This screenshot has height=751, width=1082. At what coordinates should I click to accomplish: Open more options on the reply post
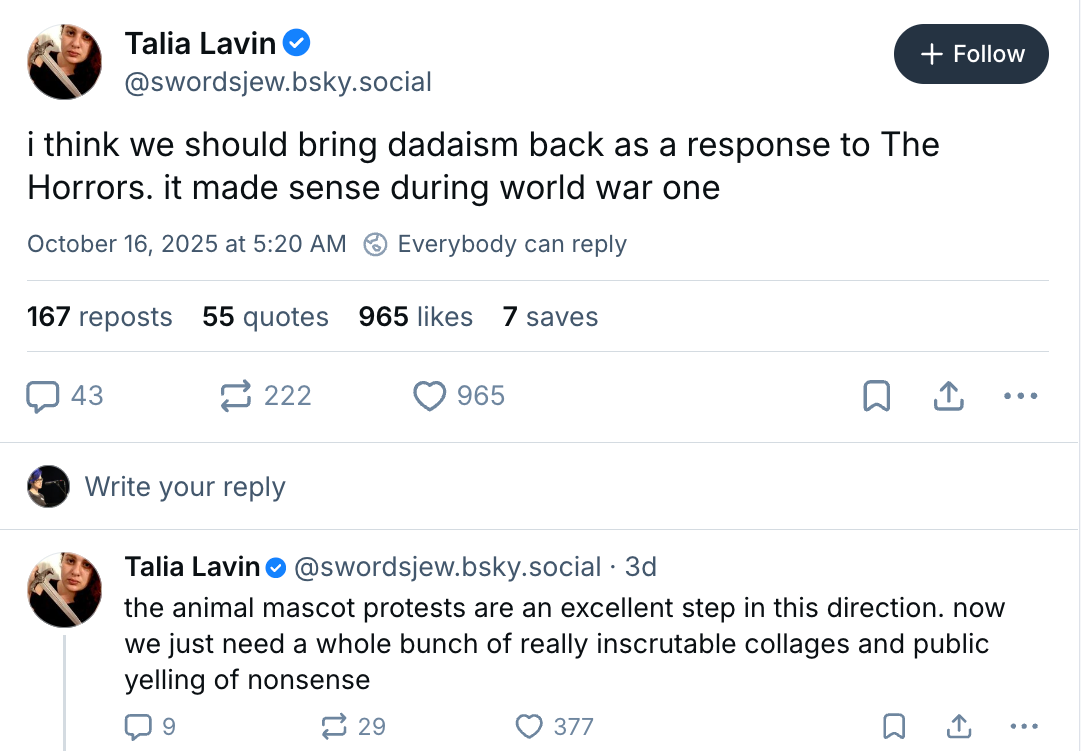(1024, 726)
